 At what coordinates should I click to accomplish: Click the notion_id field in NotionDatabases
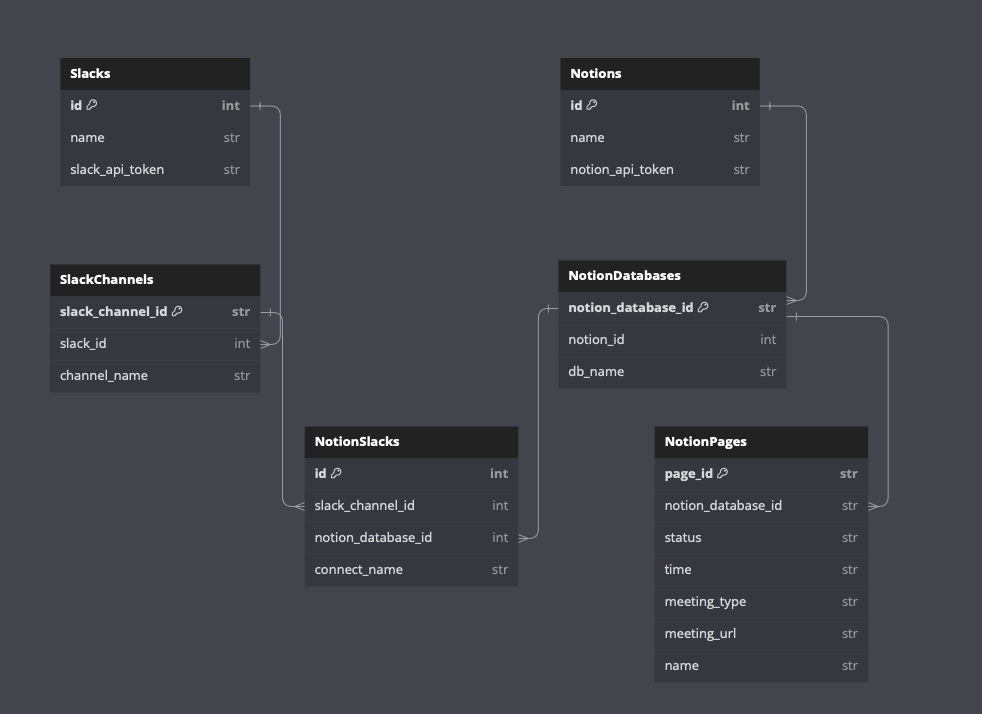click(x=672, y=340)
